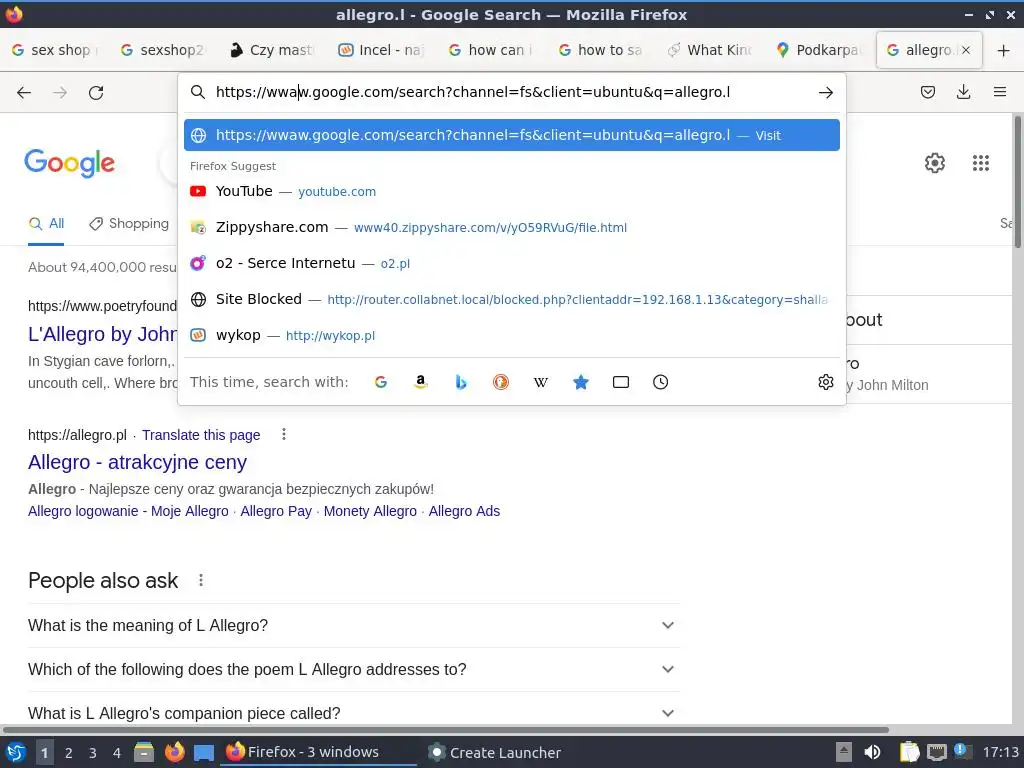Search this time with Bing icon
The image size is (1024, 768).
point(461,382)
